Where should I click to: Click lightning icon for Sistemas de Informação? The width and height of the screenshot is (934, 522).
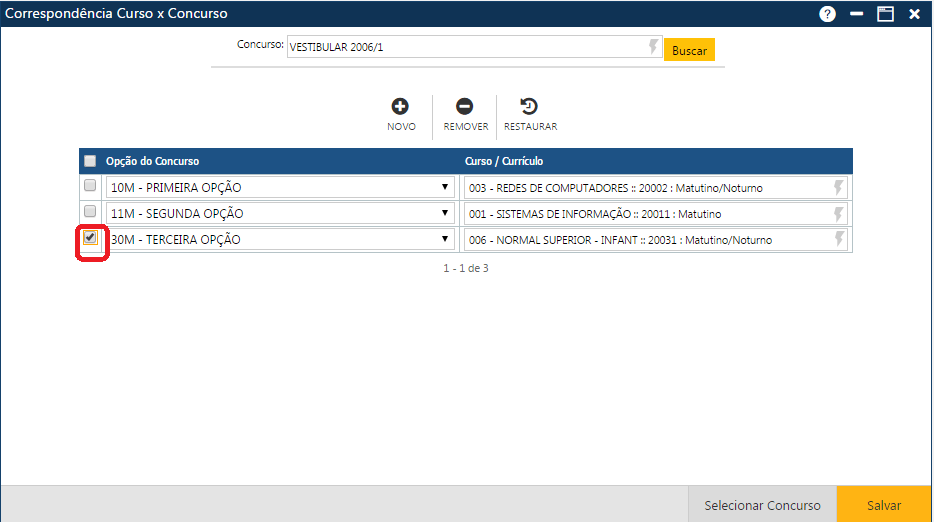pyautogui.click(x=838, y=213)
